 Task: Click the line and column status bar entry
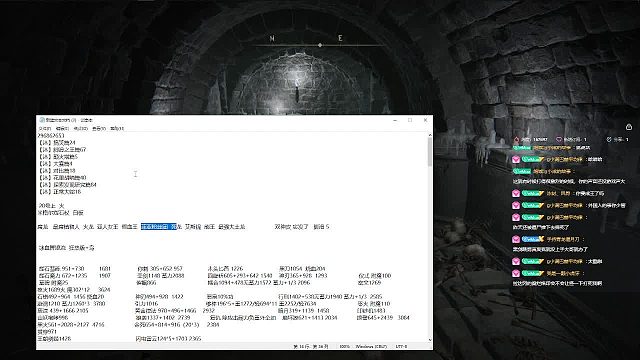pos(311,347)
